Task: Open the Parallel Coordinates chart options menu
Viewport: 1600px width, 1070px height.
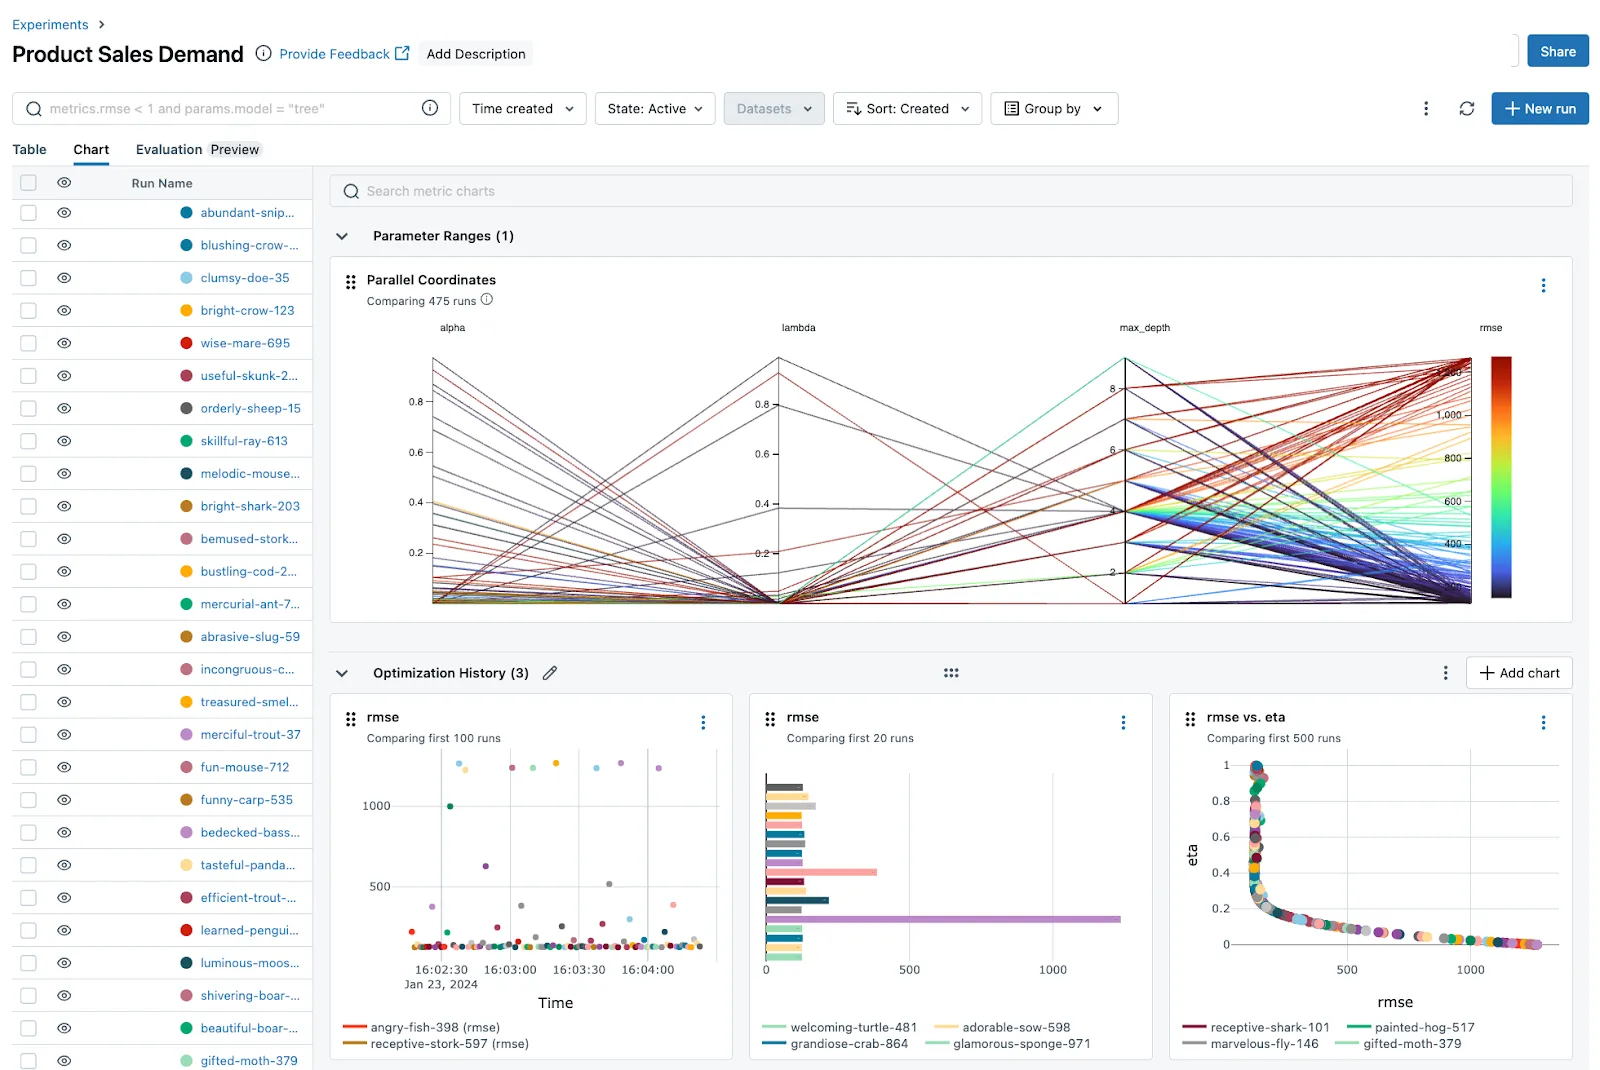Action: (1543, 285)
